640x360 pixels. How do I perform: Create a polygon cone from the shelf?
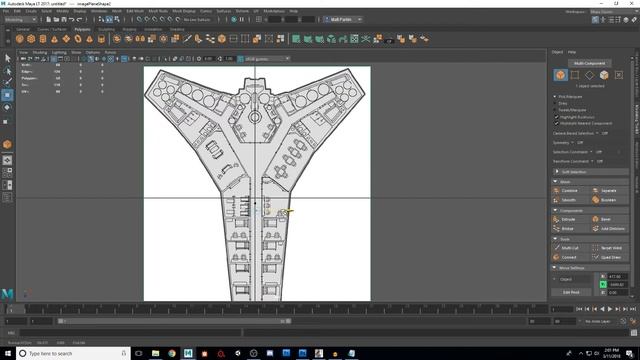54,39
